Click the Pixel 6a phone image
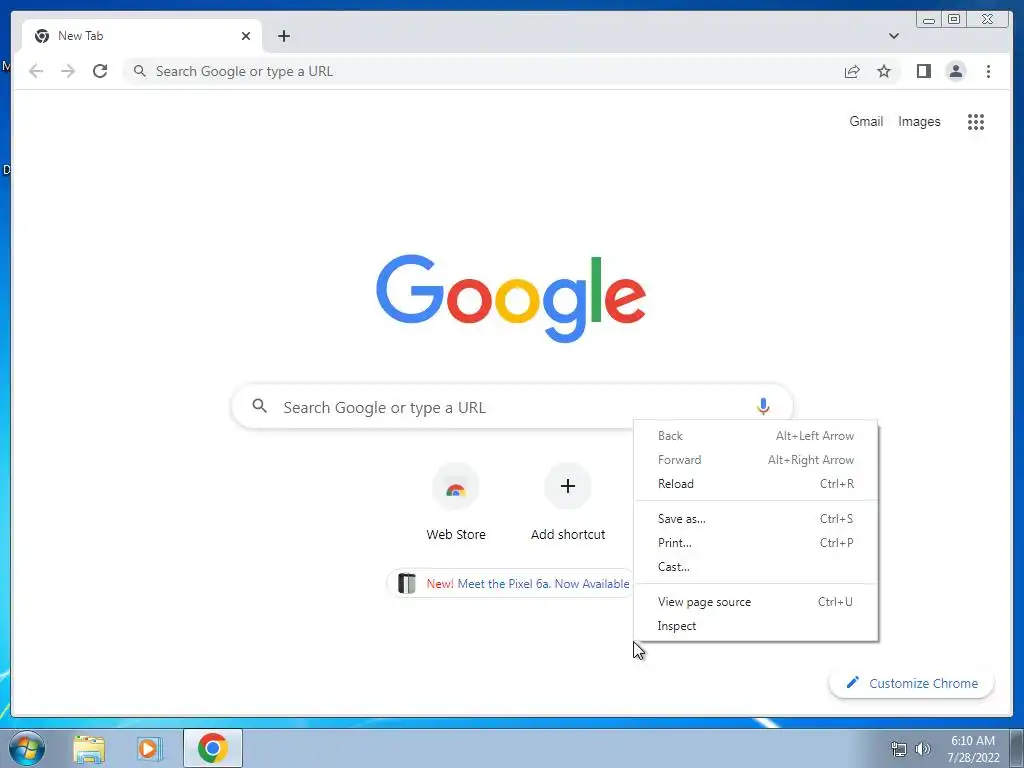 [x=407, y=583]
